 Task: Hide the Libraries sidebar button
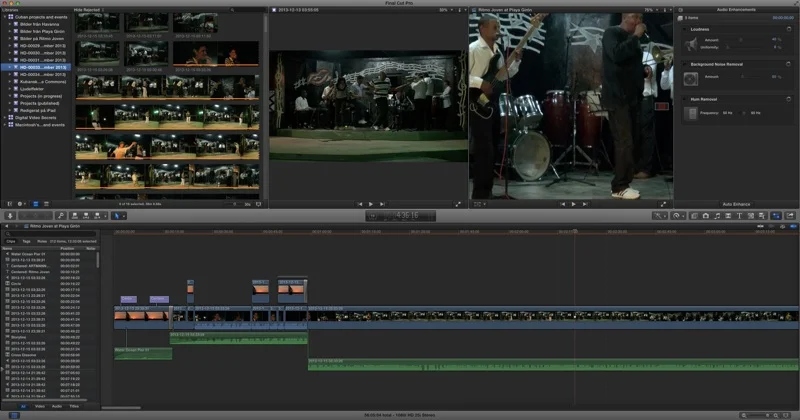(9, 204)
